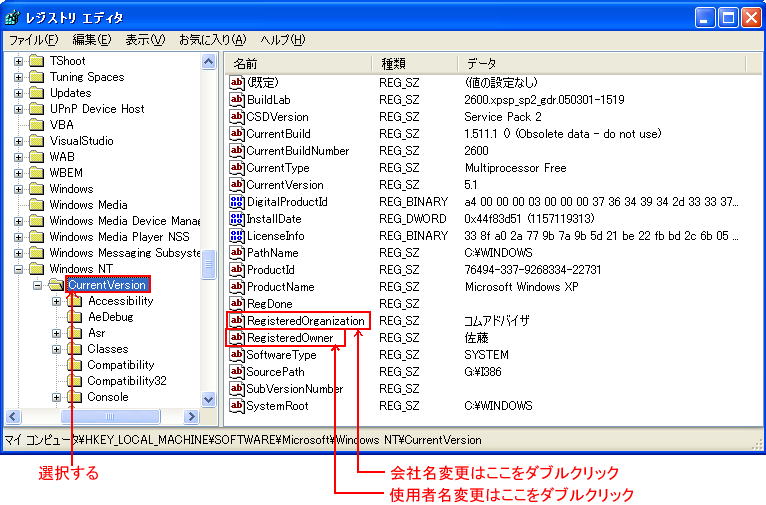The height and width of the screenshot is (505, 766).
Task: Expand the Tuning Spaces key
Action: tap(19, 77)
